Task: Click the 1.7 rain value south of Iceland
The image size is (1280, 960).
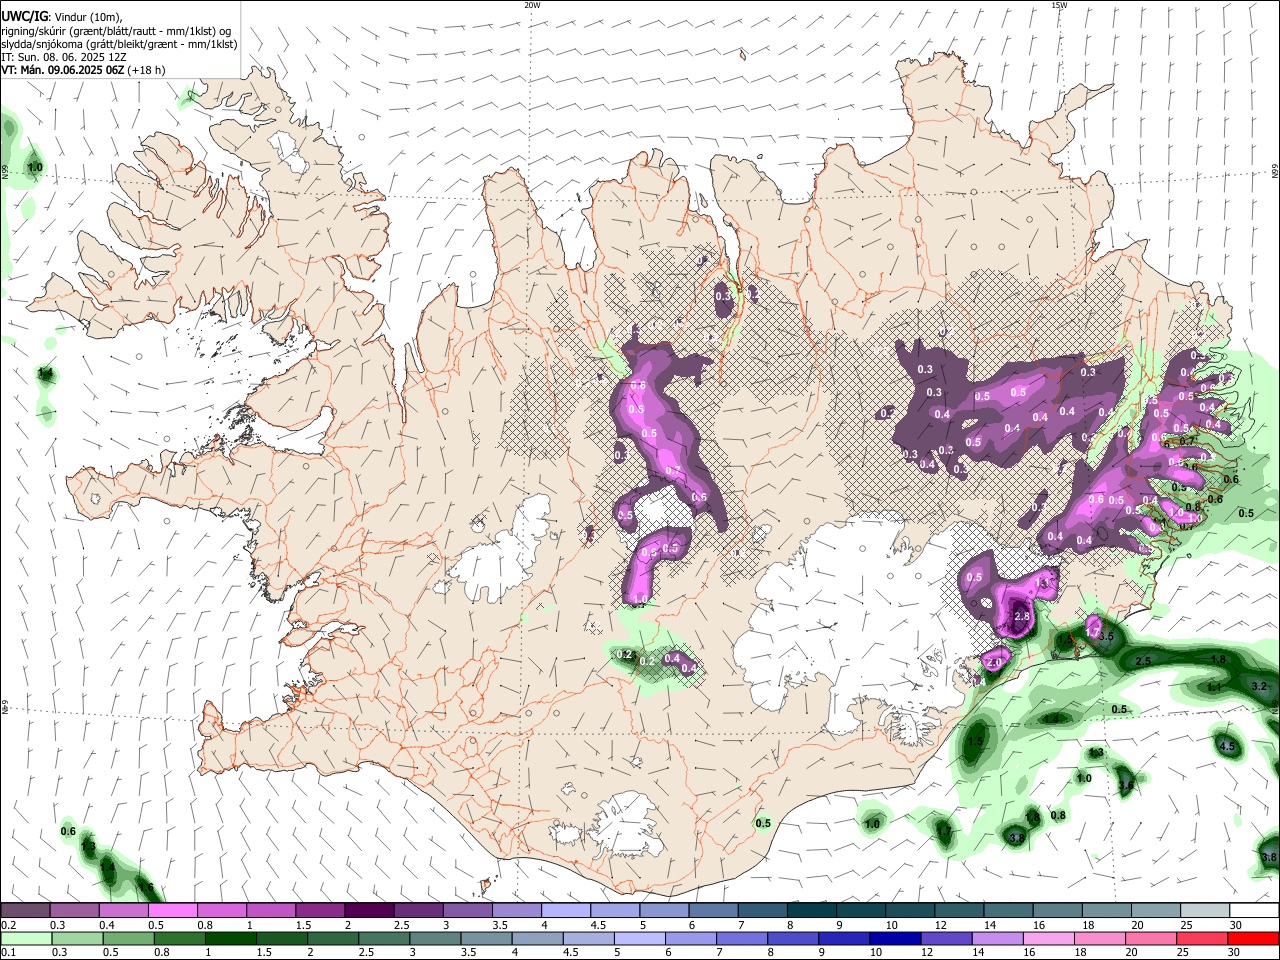Action: click(x=943, y=831)
